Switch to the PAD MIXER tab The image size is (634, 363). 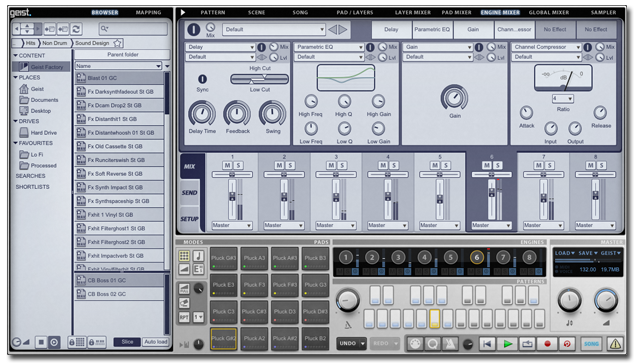point(456,13)
